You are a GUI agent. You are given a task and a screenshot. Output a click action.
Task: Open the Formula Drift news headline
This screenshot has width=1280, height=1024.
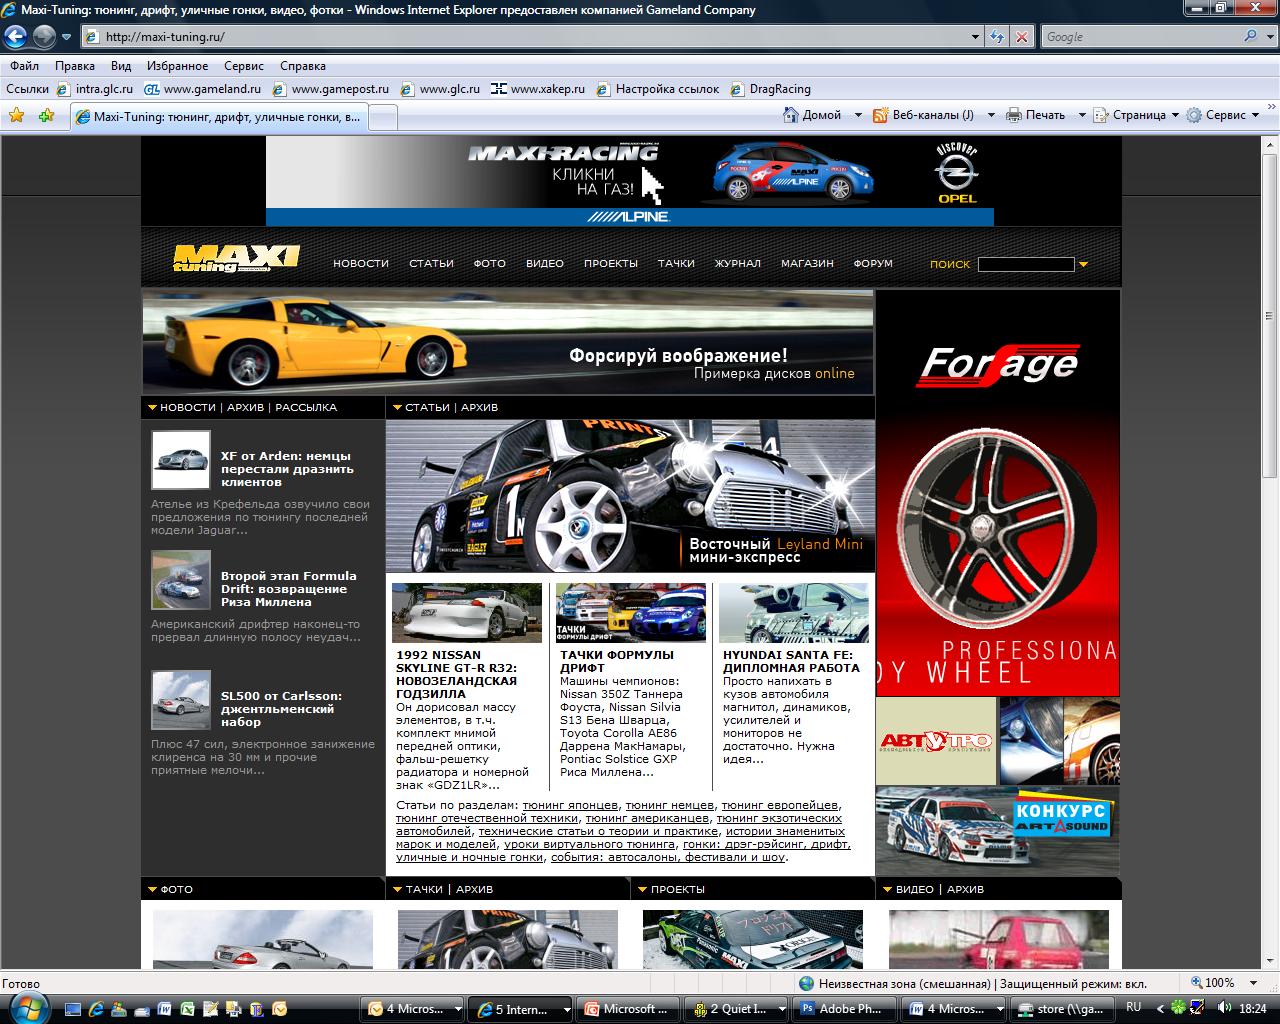point(288,589)
